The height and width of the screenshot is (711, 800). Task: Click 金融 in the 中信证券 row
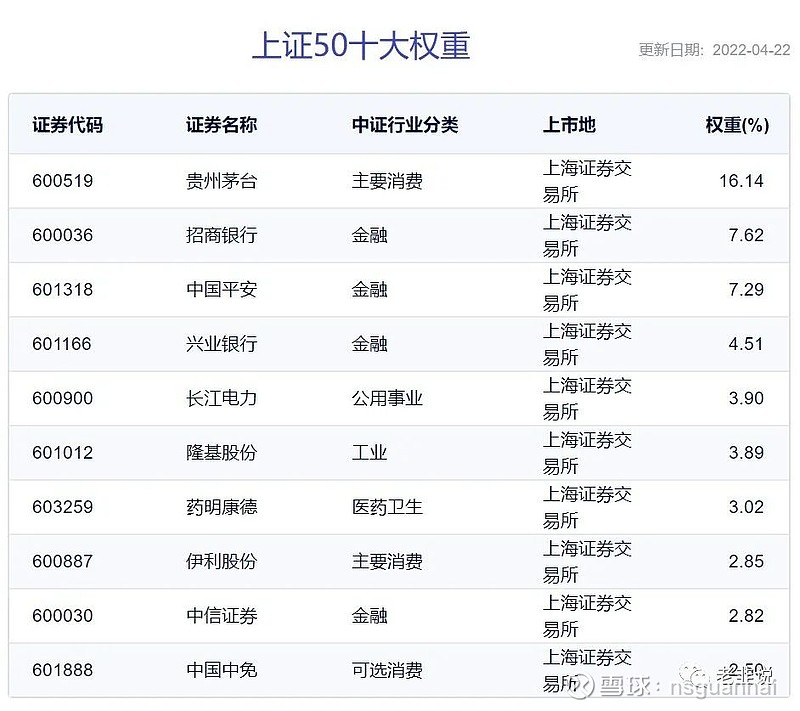[369, 616]
